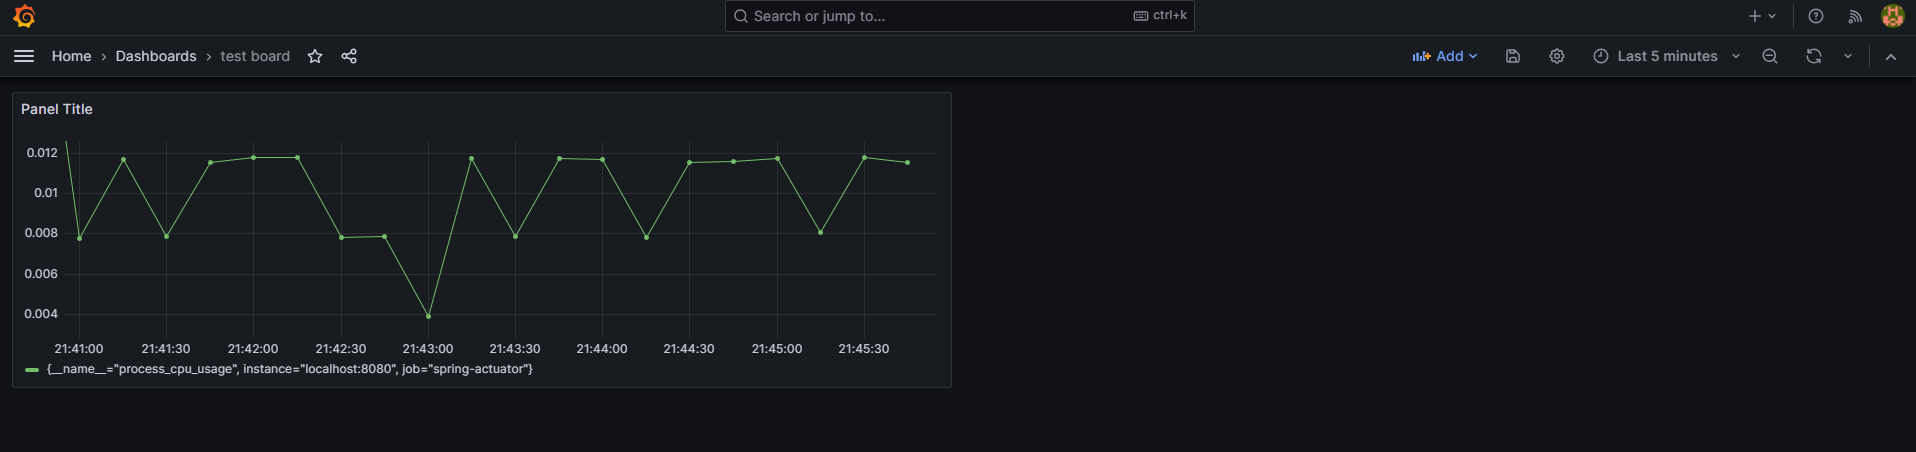Collapse the top search bar chevron
1916x452 pixels.
[1891, 56]
